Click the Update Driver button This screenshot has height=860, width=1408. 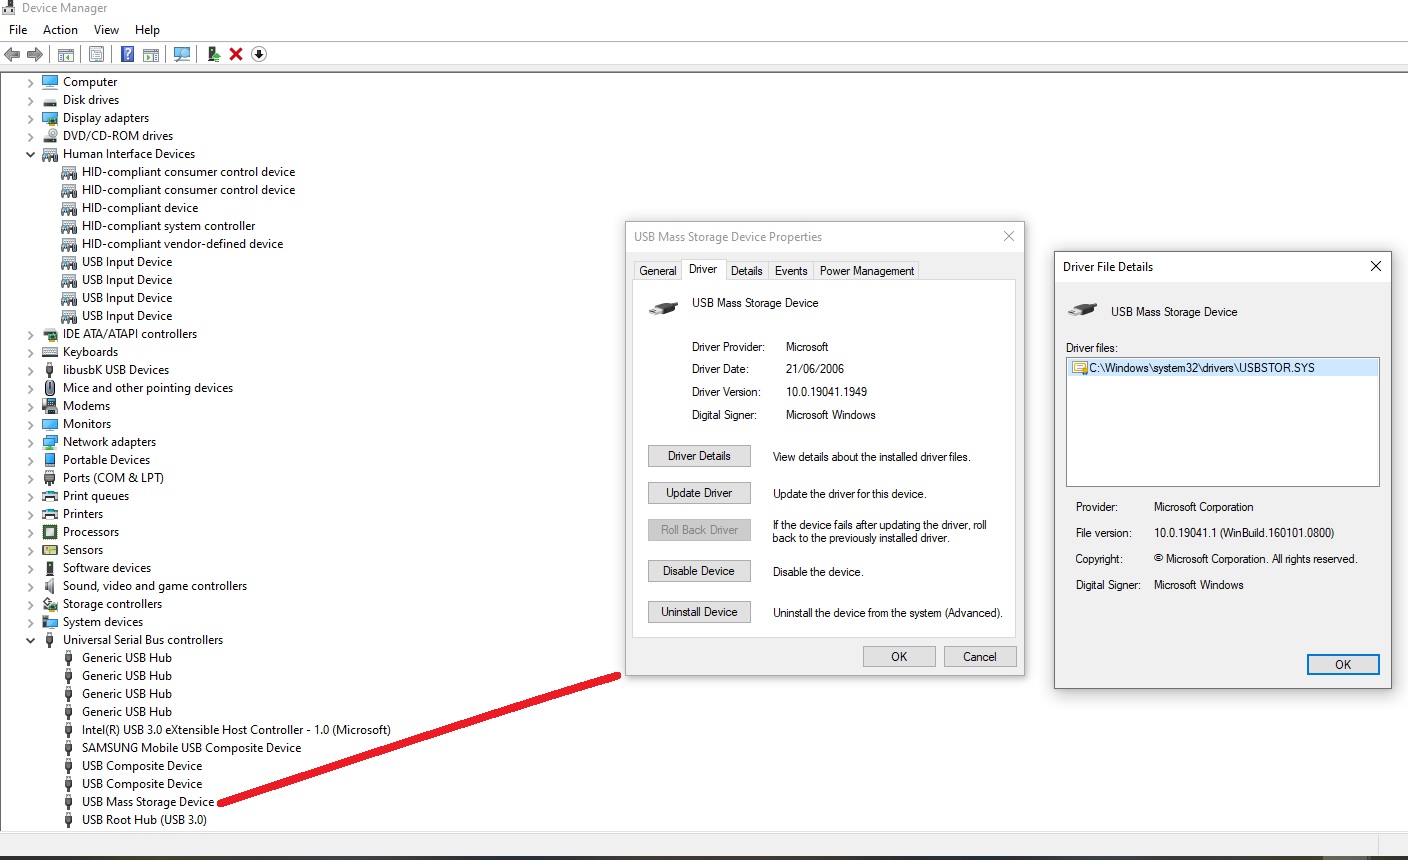pos(699,492)
